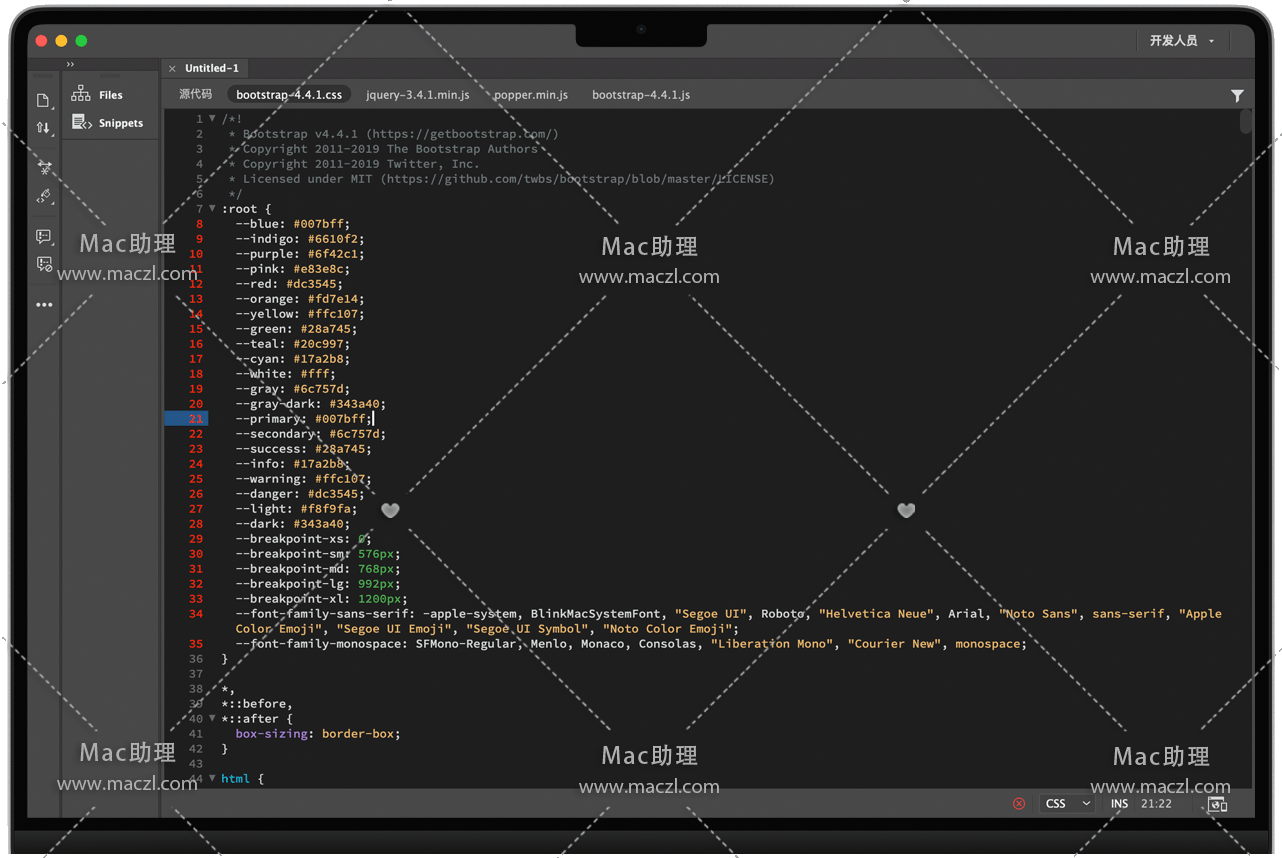Click the filter icon for related files
The height and width of the screenshot is (858, 1282).
[1237, 96]
